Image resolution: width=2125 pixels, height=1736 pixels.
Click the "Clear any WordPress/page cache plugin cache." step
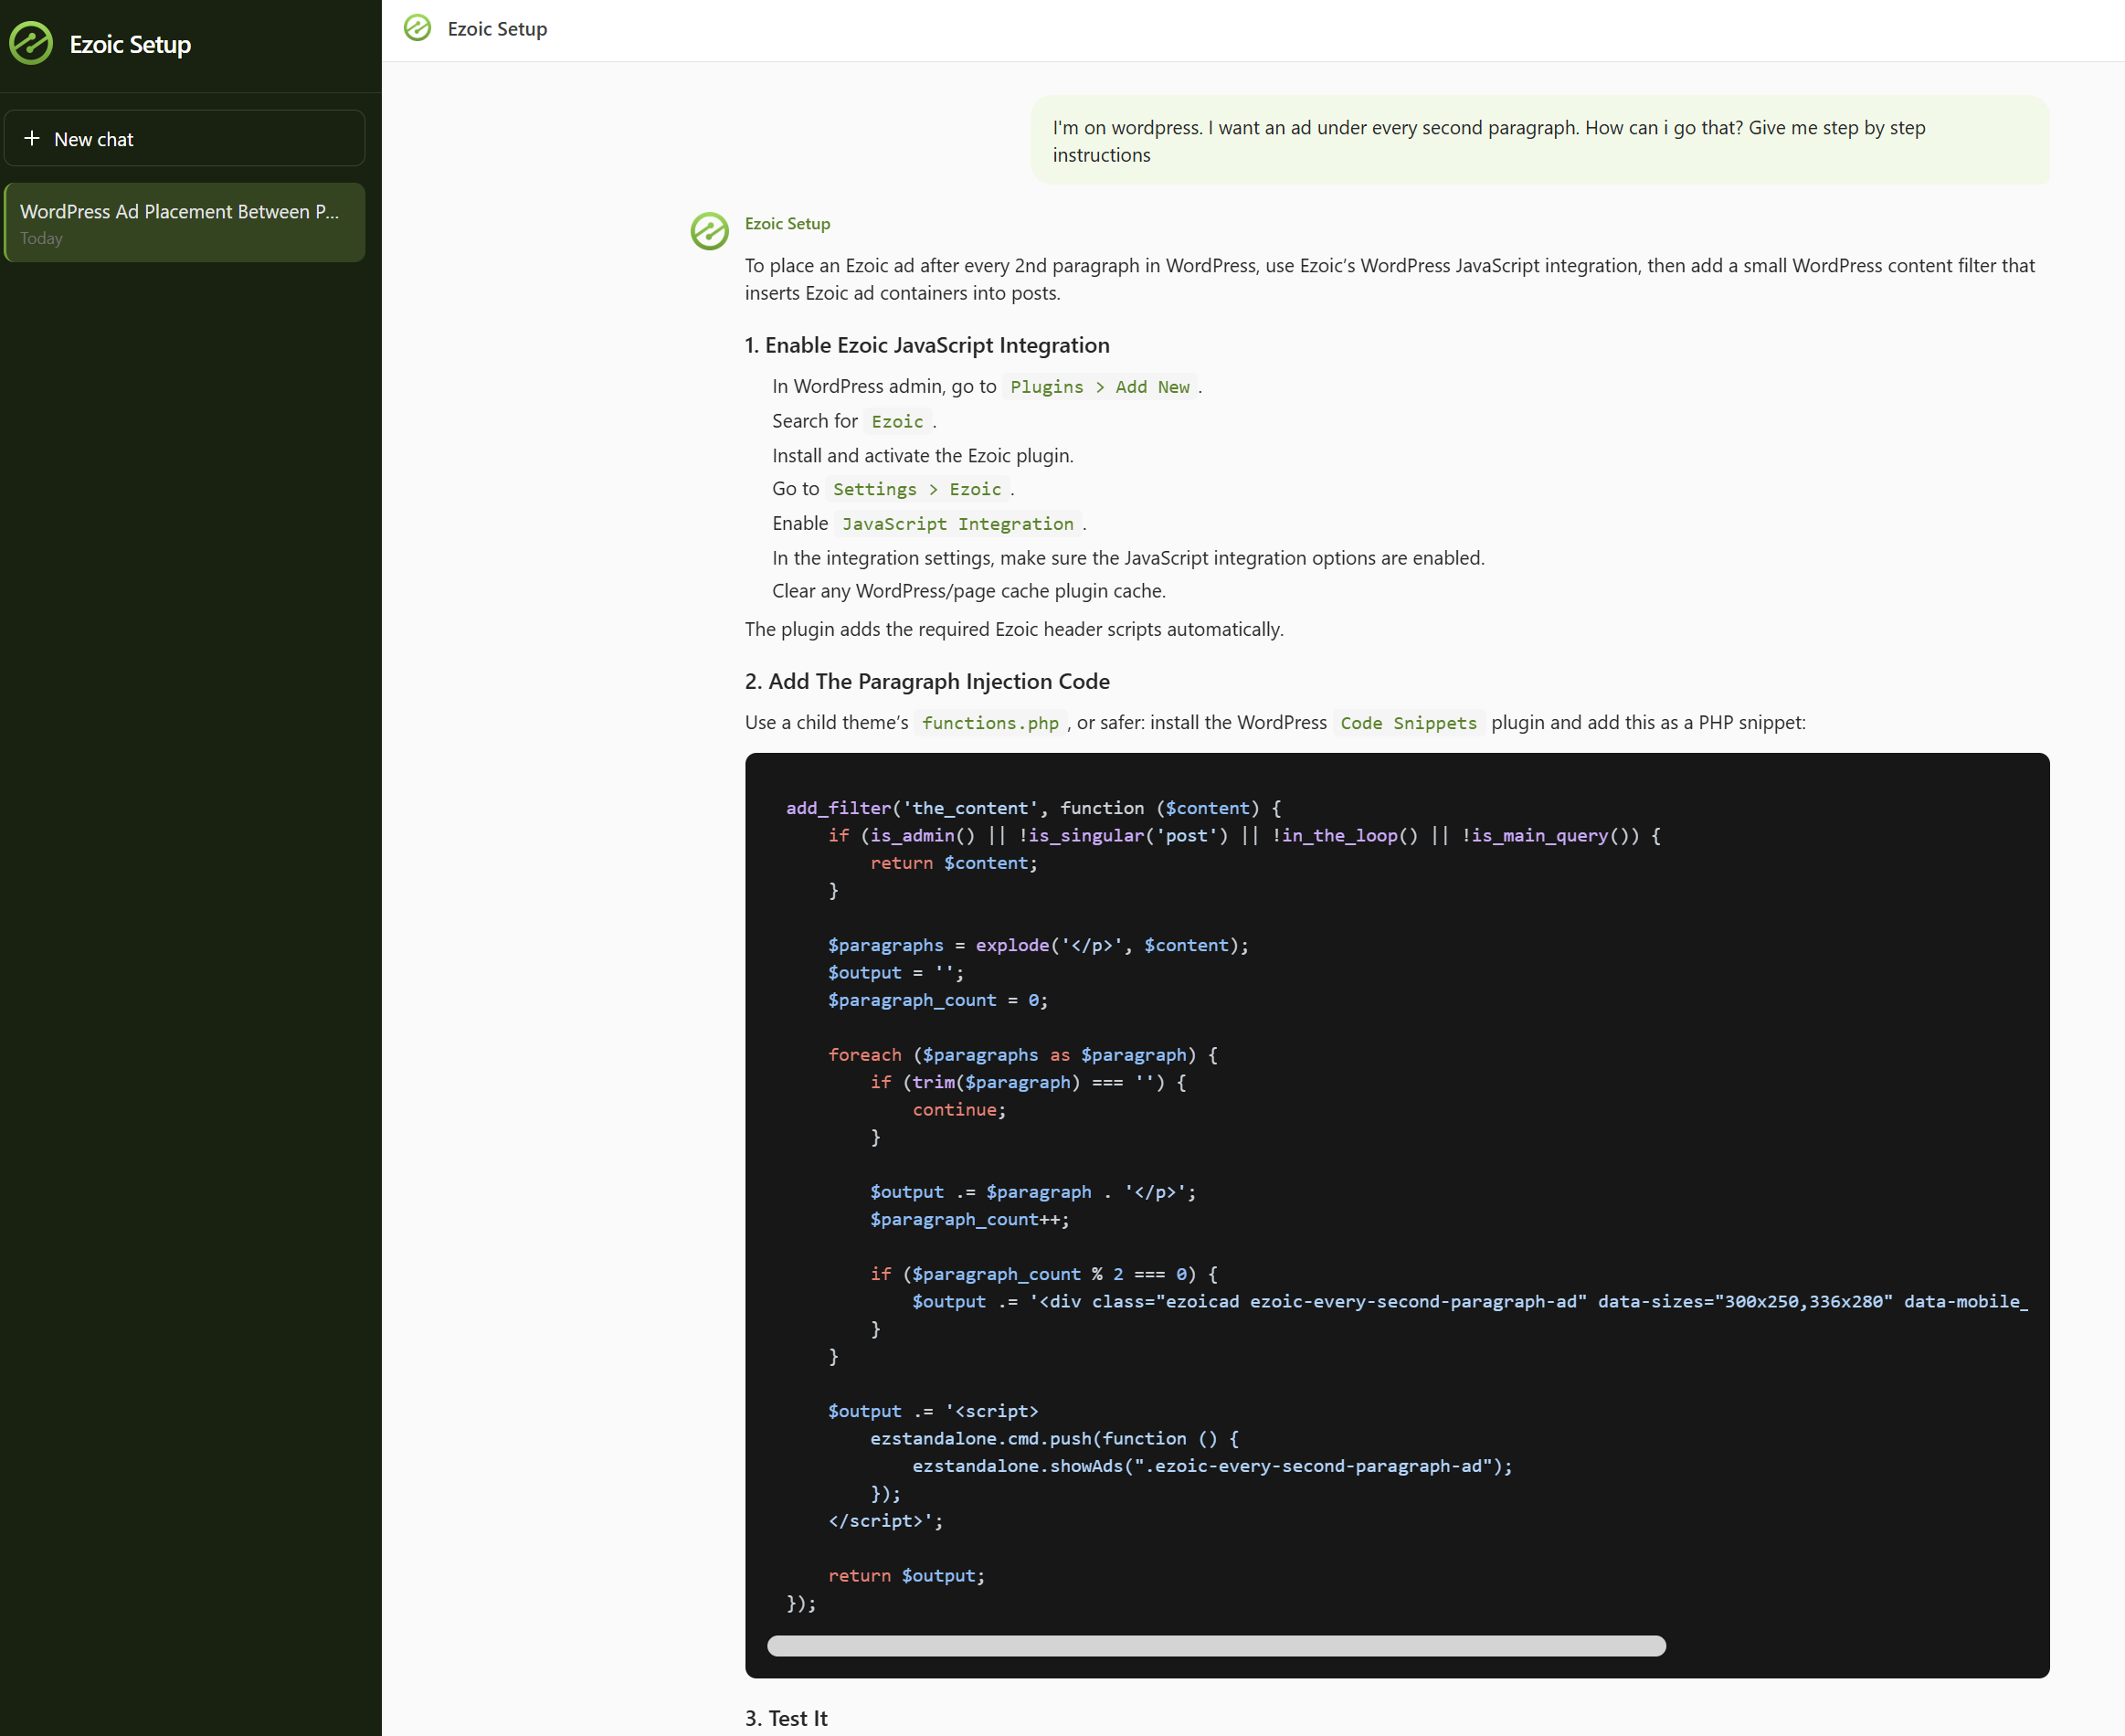coord(968,591)
